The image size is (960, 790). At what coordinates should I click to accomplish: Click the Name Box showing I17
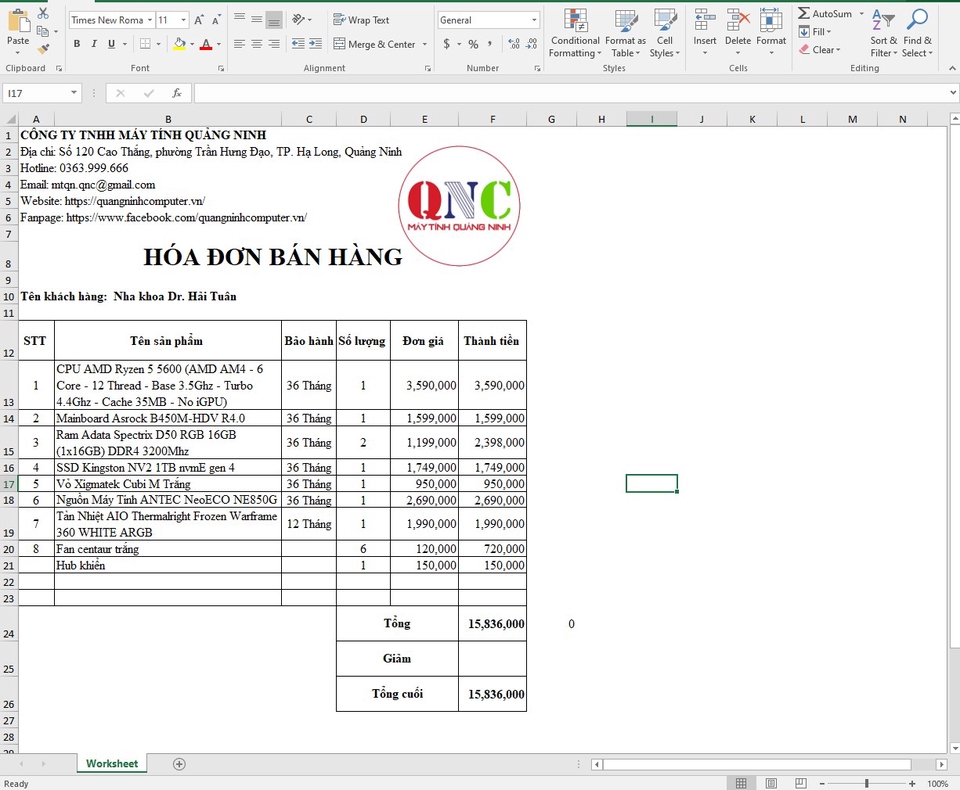pos(42,93)
